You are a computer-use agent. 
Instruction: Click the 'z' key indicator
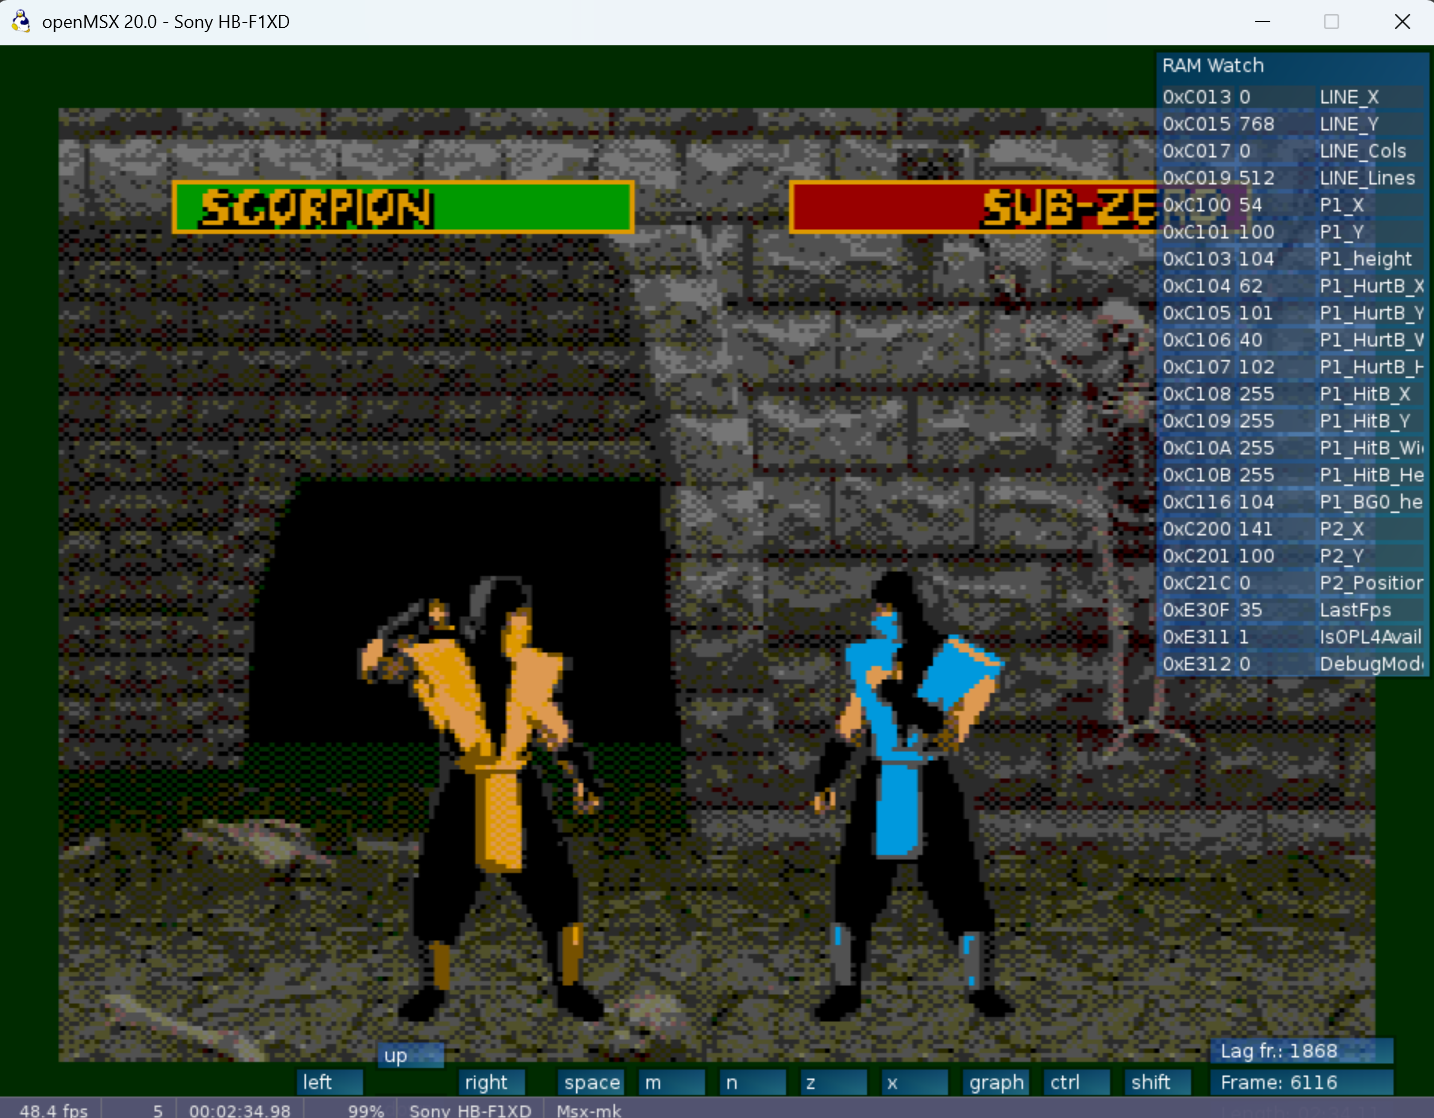pyautogui.click(x=834, y=1082)
